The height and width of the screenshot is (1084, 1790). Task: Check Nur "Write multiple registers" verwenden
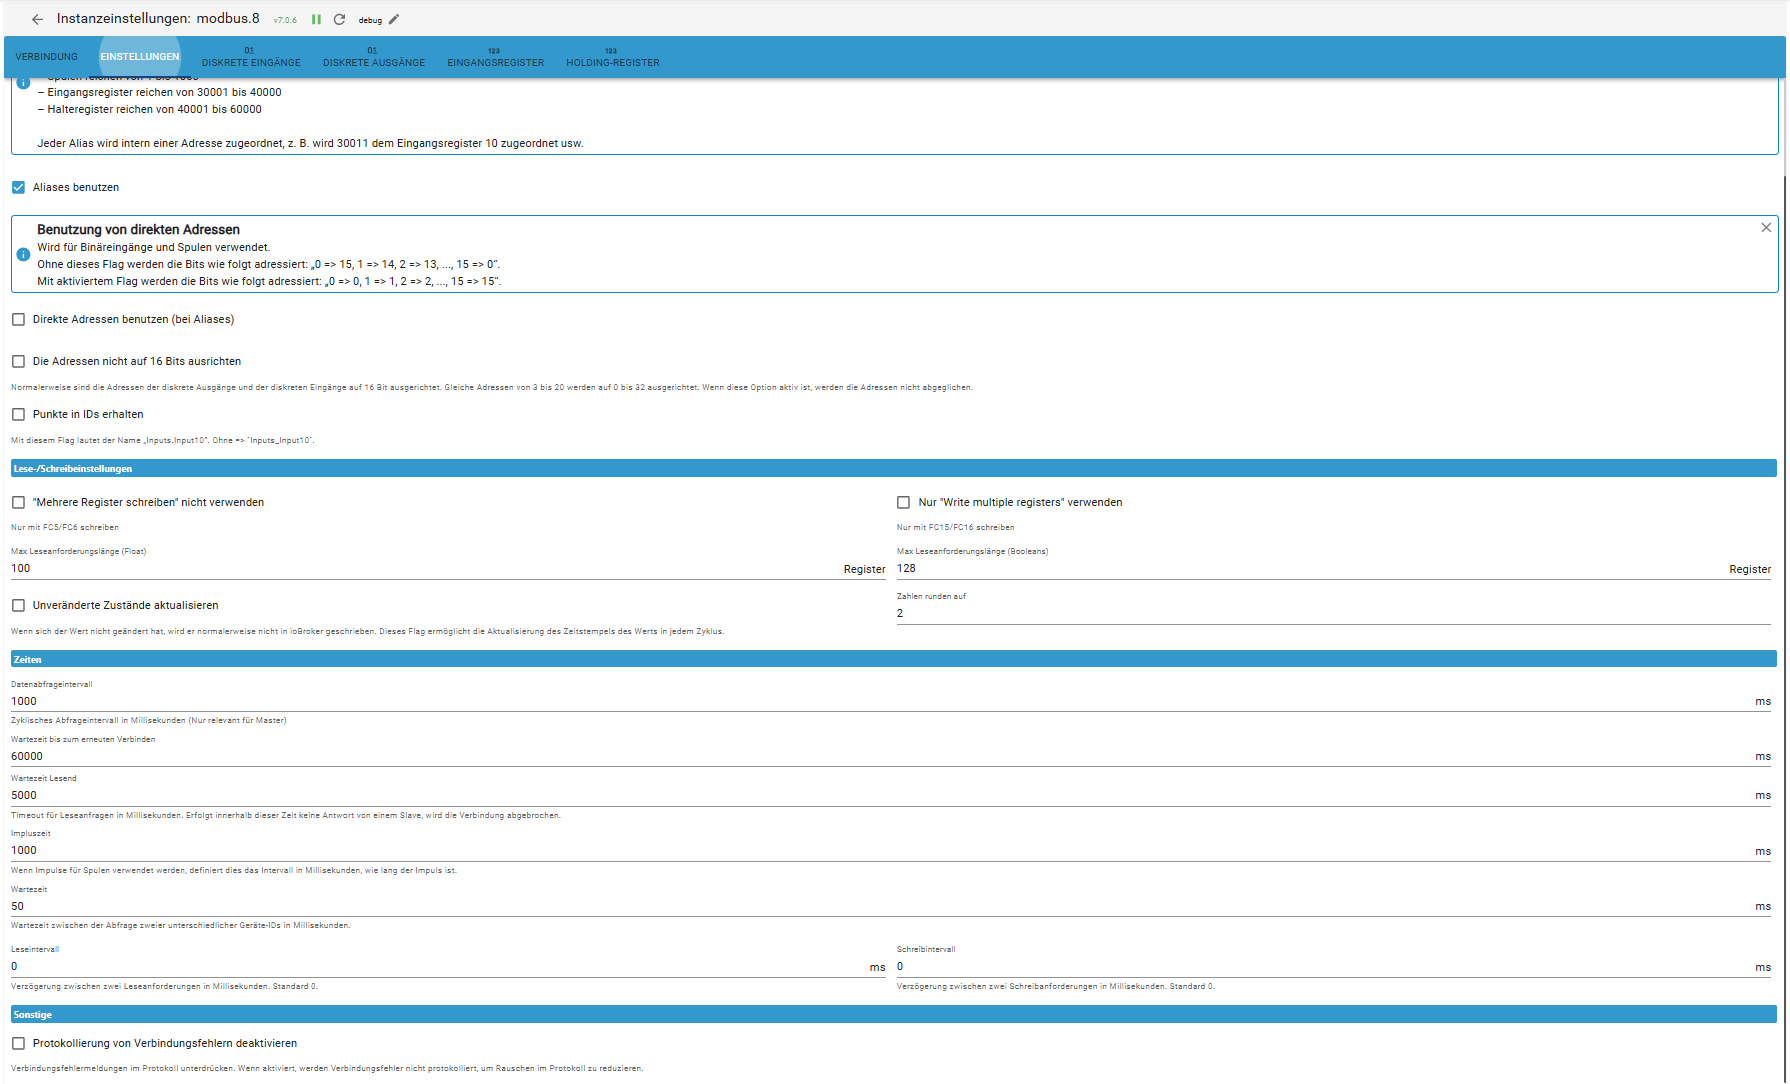click(903, 502)
